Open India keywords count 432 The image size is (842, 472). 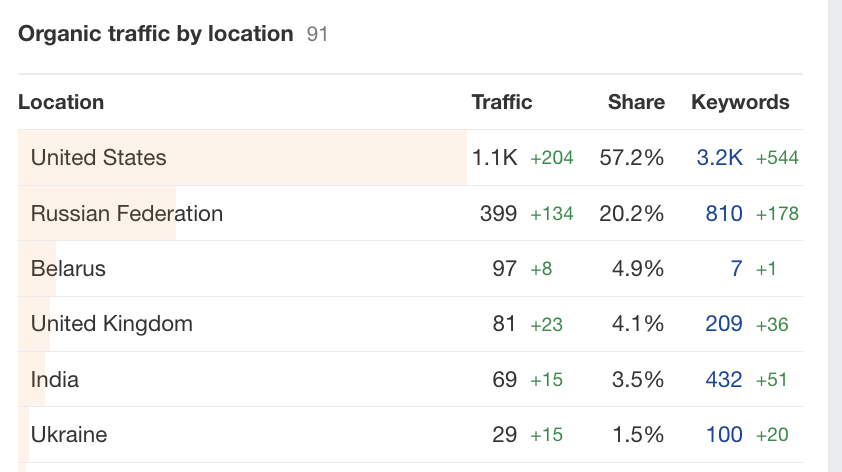tap(724, 380)
